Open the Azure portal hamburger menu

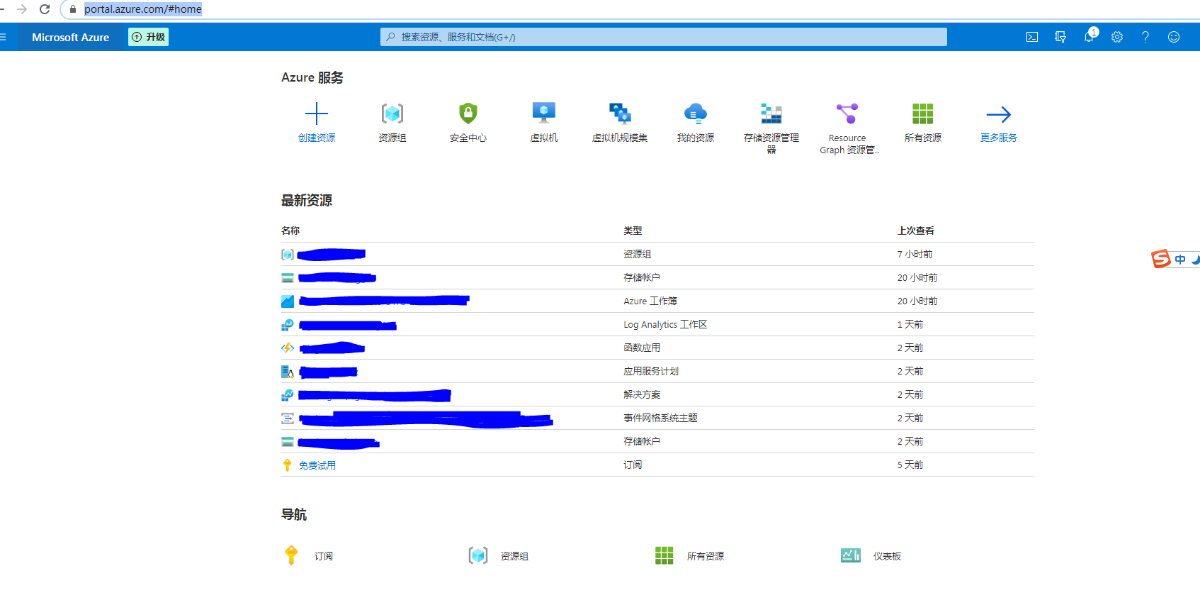click(x=3, y=37)
